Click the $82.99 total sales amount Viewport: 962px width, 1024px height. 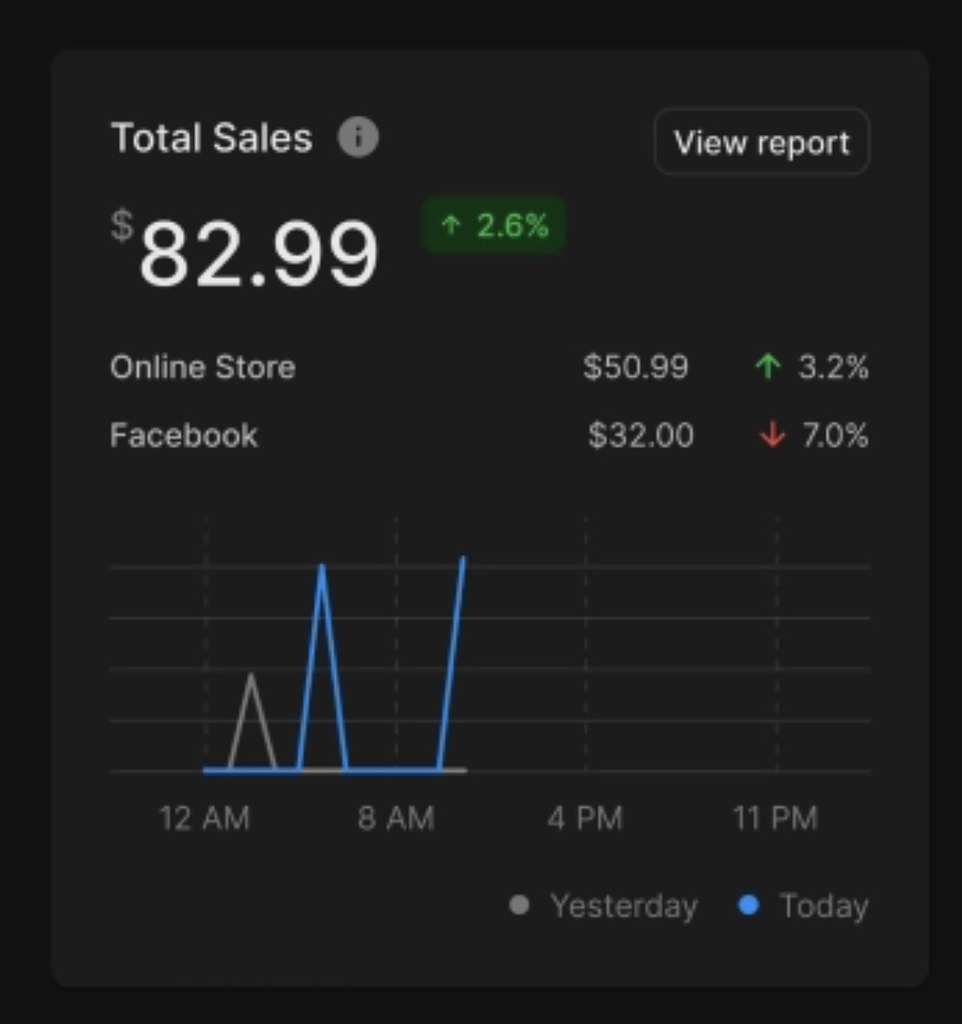(258, 253)
